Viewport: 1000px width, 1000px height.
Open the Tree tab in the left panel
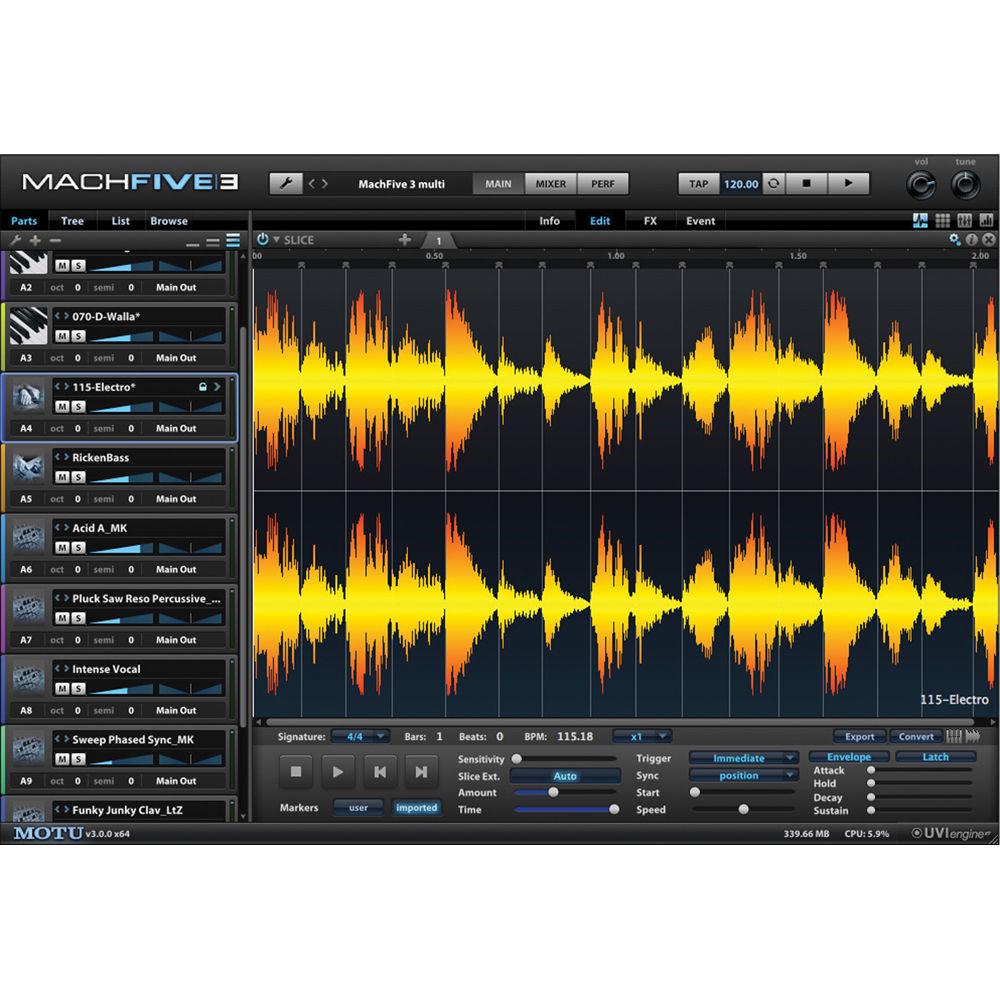pos(71,220)
